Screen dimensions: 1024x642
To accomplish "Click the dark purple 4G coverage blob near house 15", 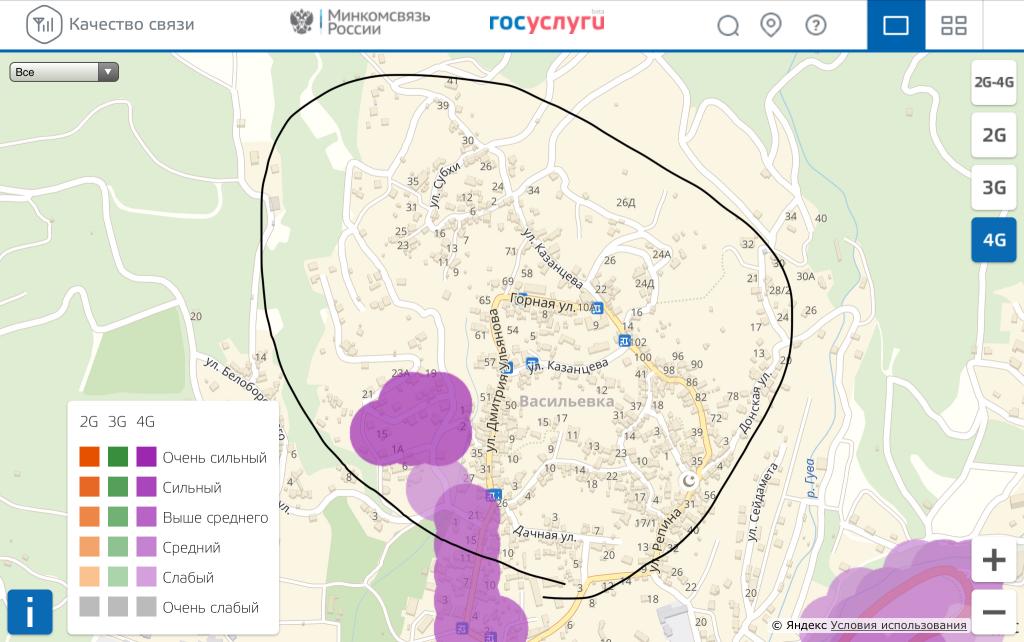I will [x=411, y=419].
